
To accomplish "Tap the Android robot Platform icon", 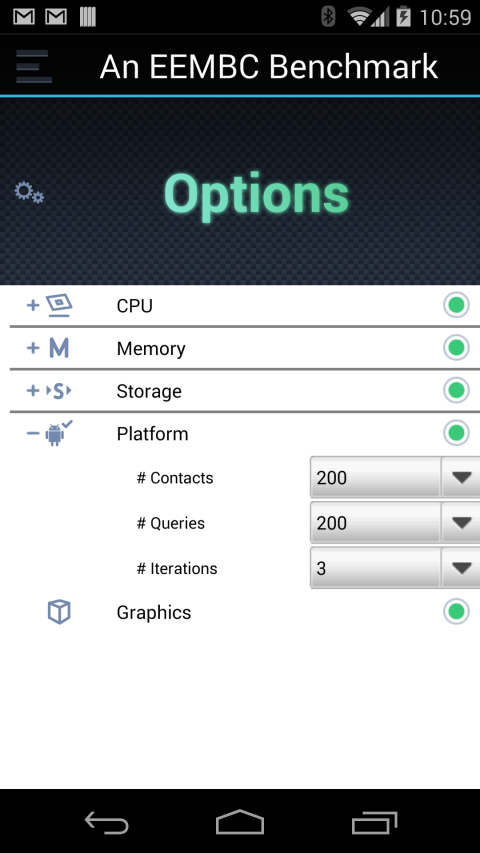I will tap(58, 434).
